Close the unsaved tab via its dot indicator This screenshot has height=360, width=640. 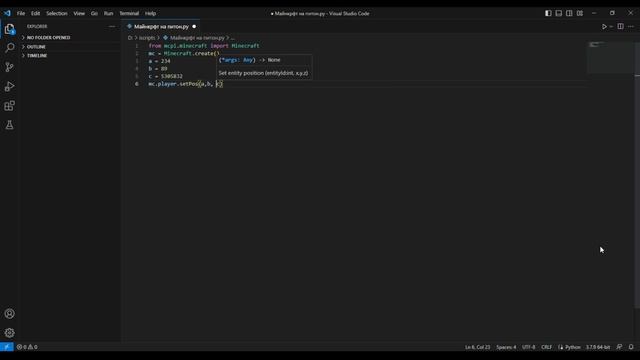point(194,27)
